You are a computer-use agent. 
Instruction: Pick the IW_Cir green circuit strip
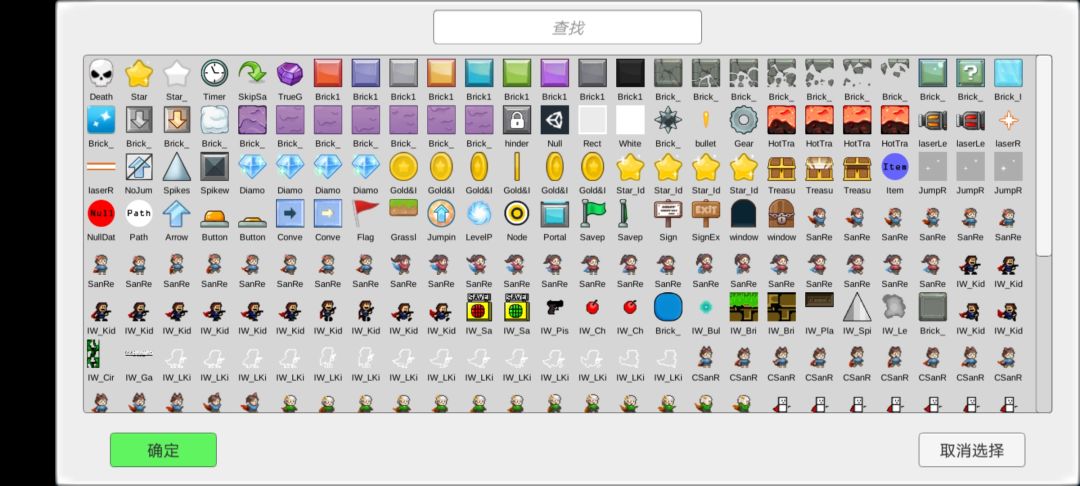coord(93,354)
